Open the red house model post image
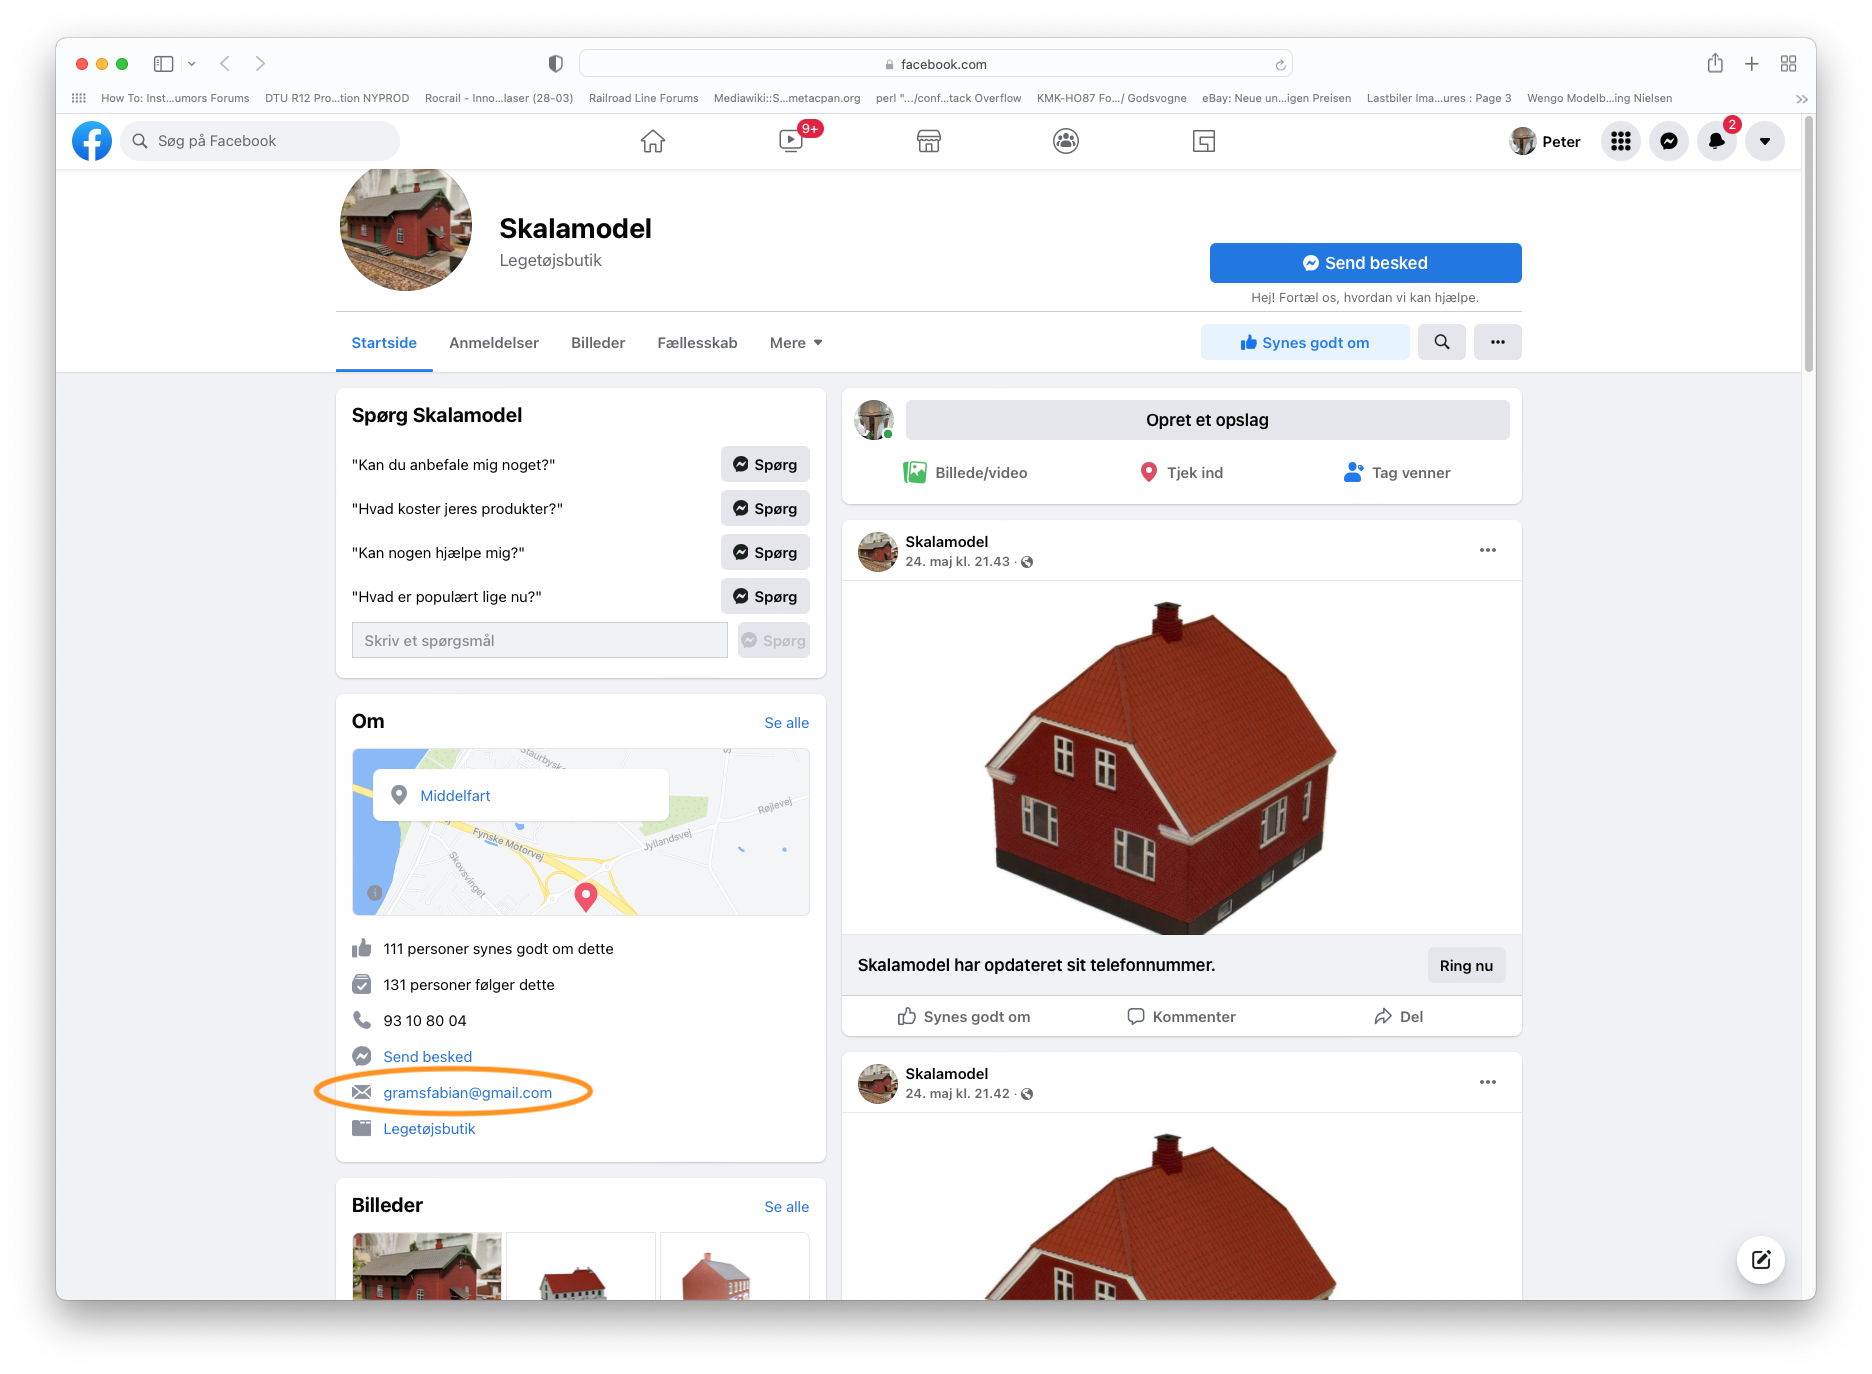 coord(1181,758)
